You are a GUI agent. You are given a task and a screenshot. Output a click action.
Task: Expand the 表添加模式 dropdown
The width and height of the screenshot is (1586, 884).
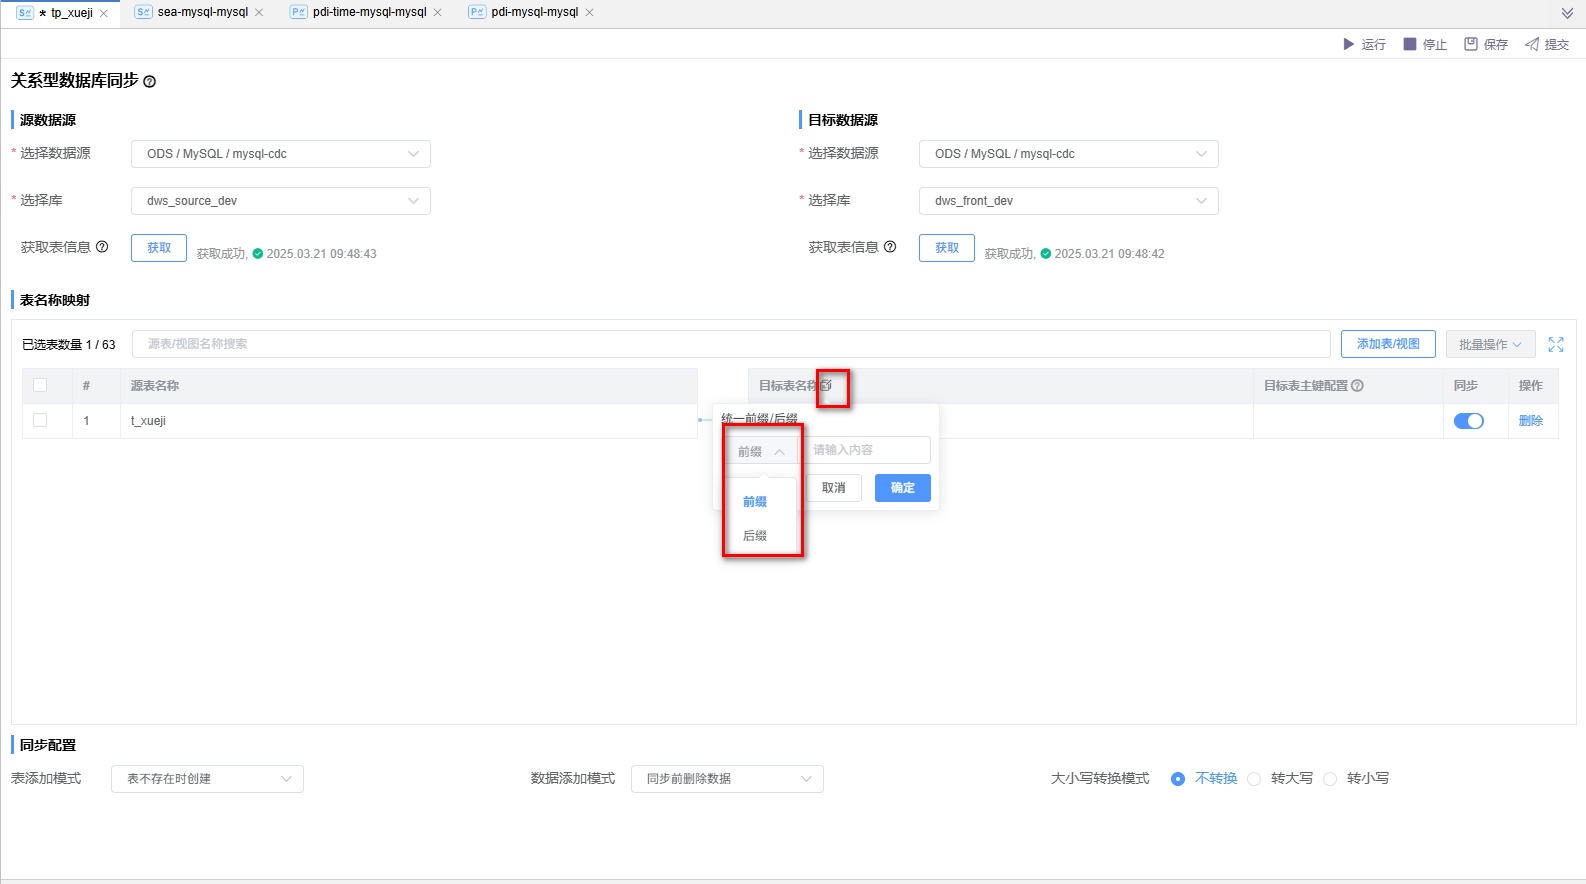click(207, 779)
